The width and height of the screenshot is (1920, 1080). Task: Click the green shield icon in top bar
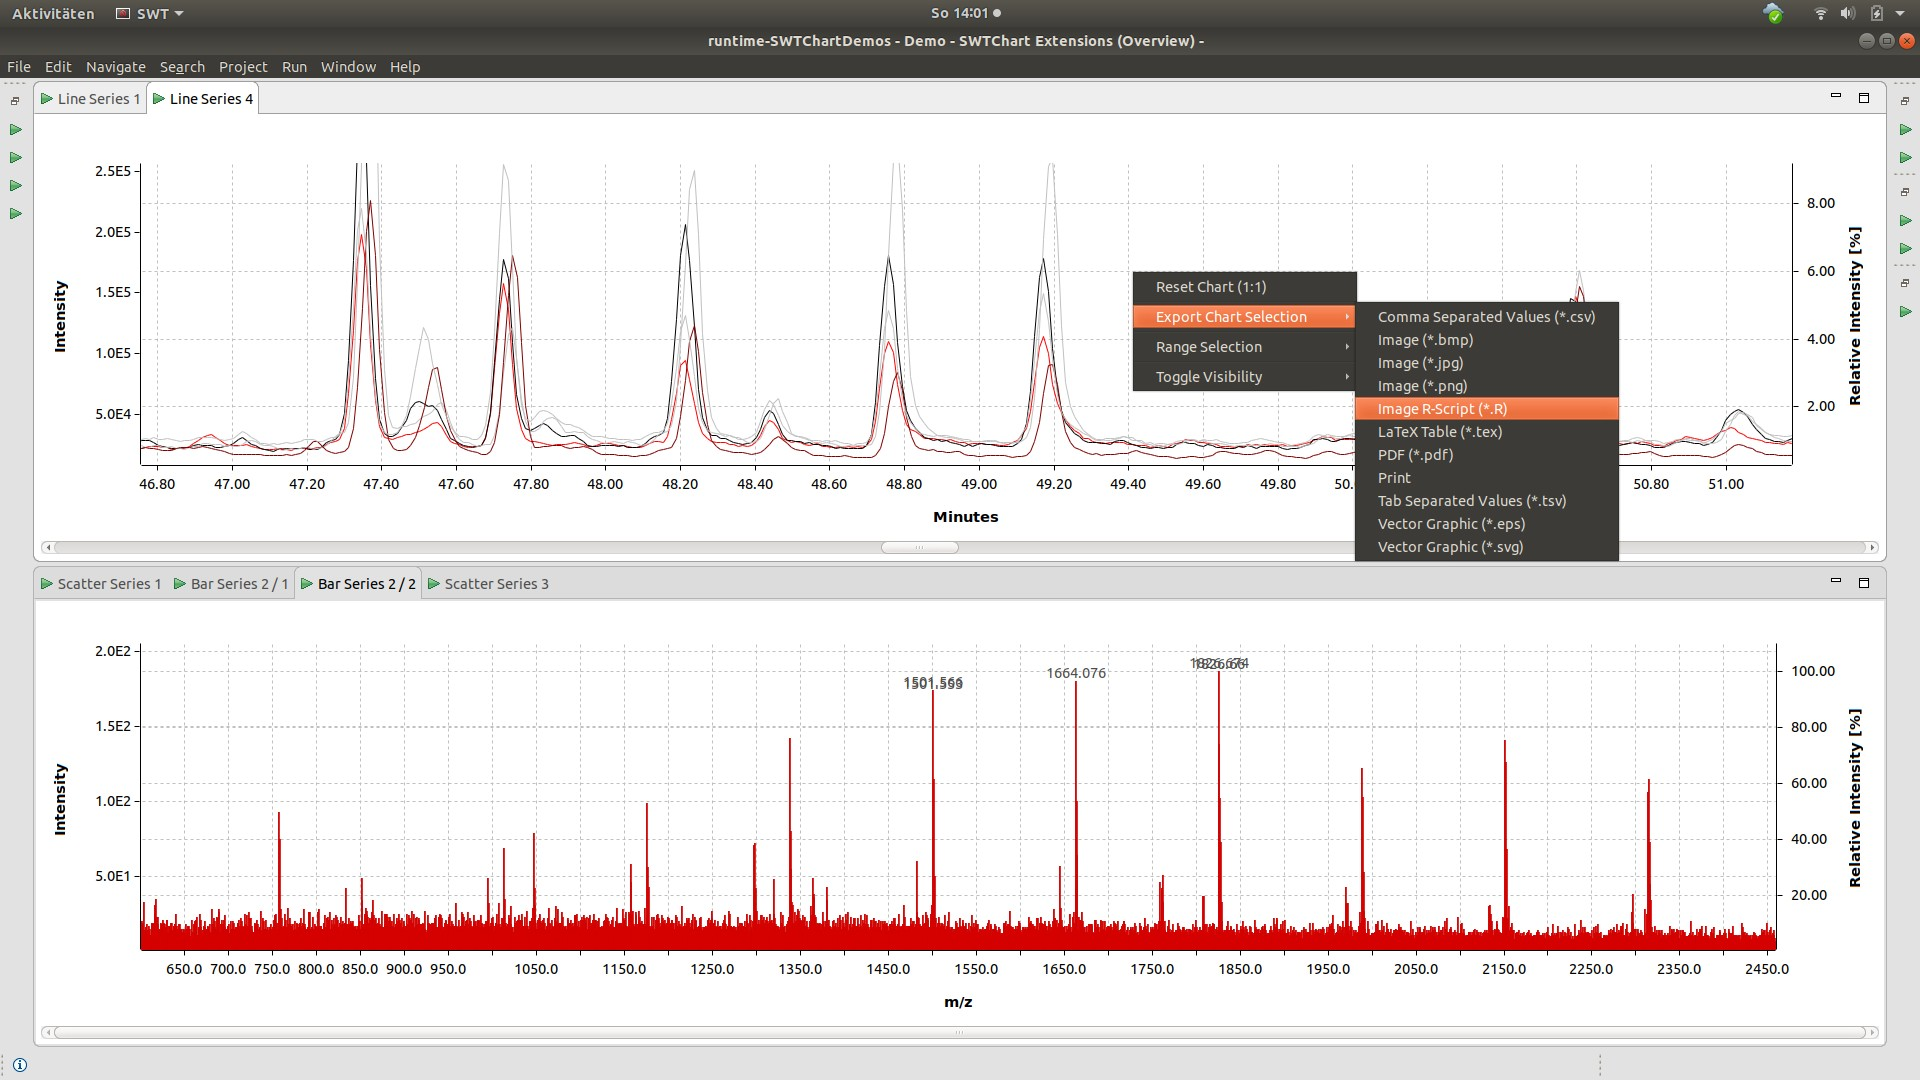[1773, 14]
